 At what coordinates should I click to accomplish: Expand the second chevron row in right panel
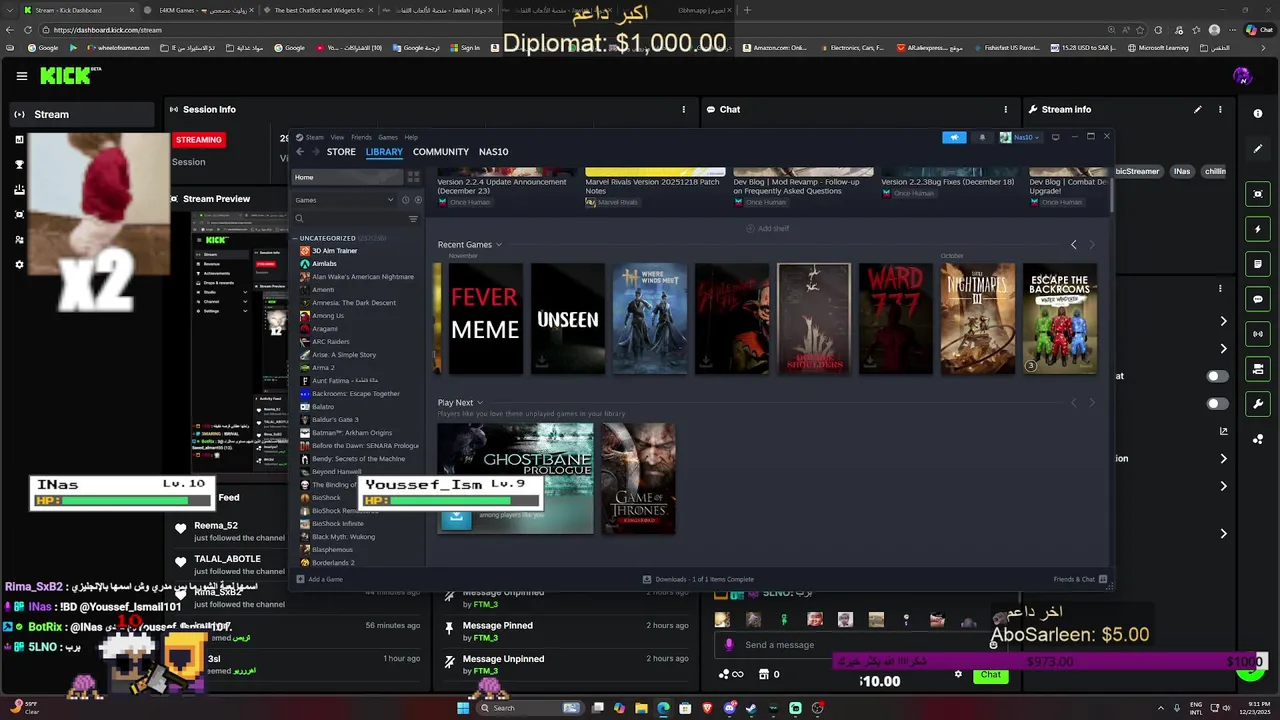[1223, 348]
